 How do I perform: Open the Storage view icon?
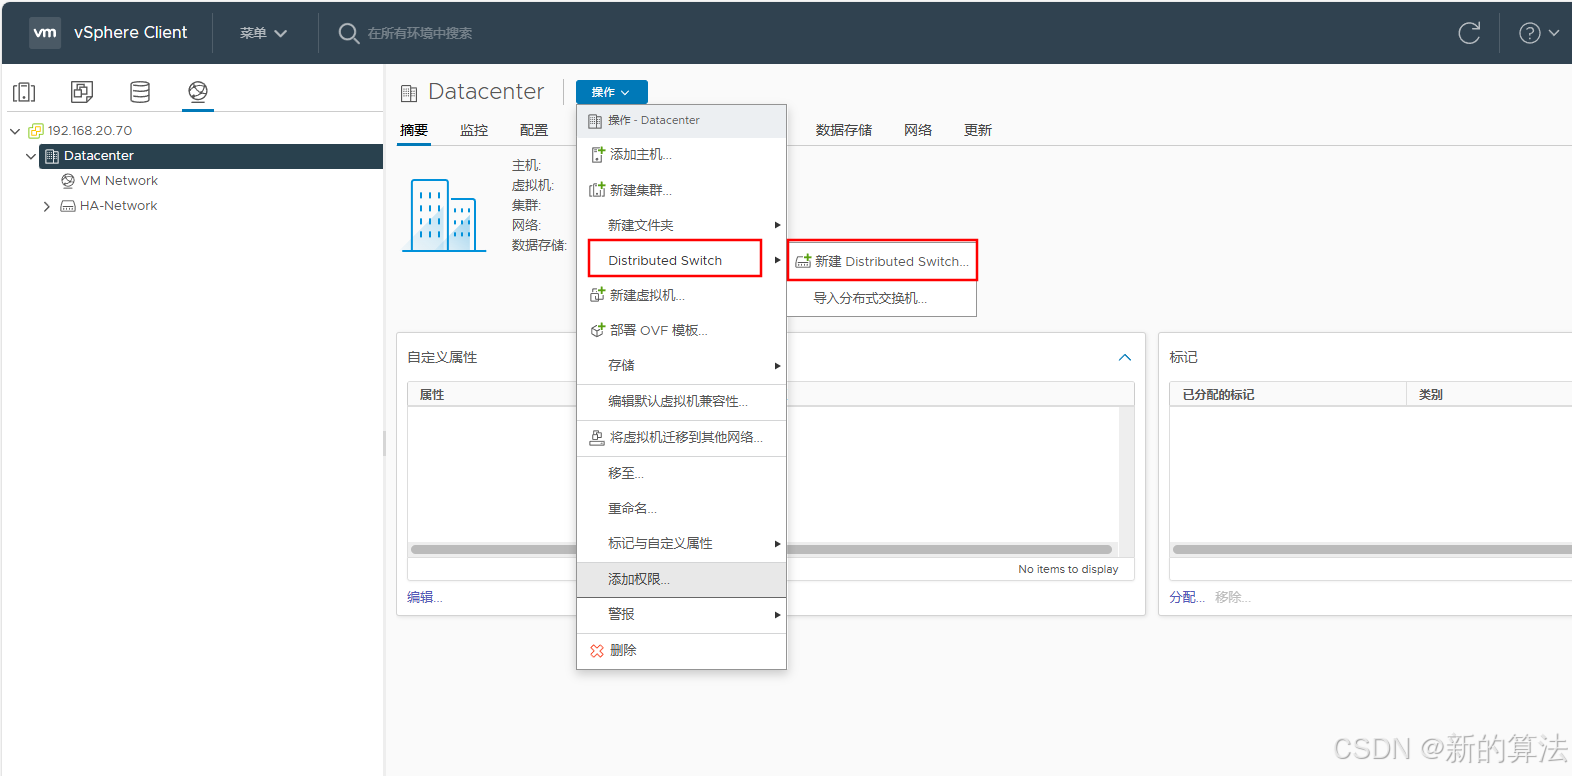[140, 92]
